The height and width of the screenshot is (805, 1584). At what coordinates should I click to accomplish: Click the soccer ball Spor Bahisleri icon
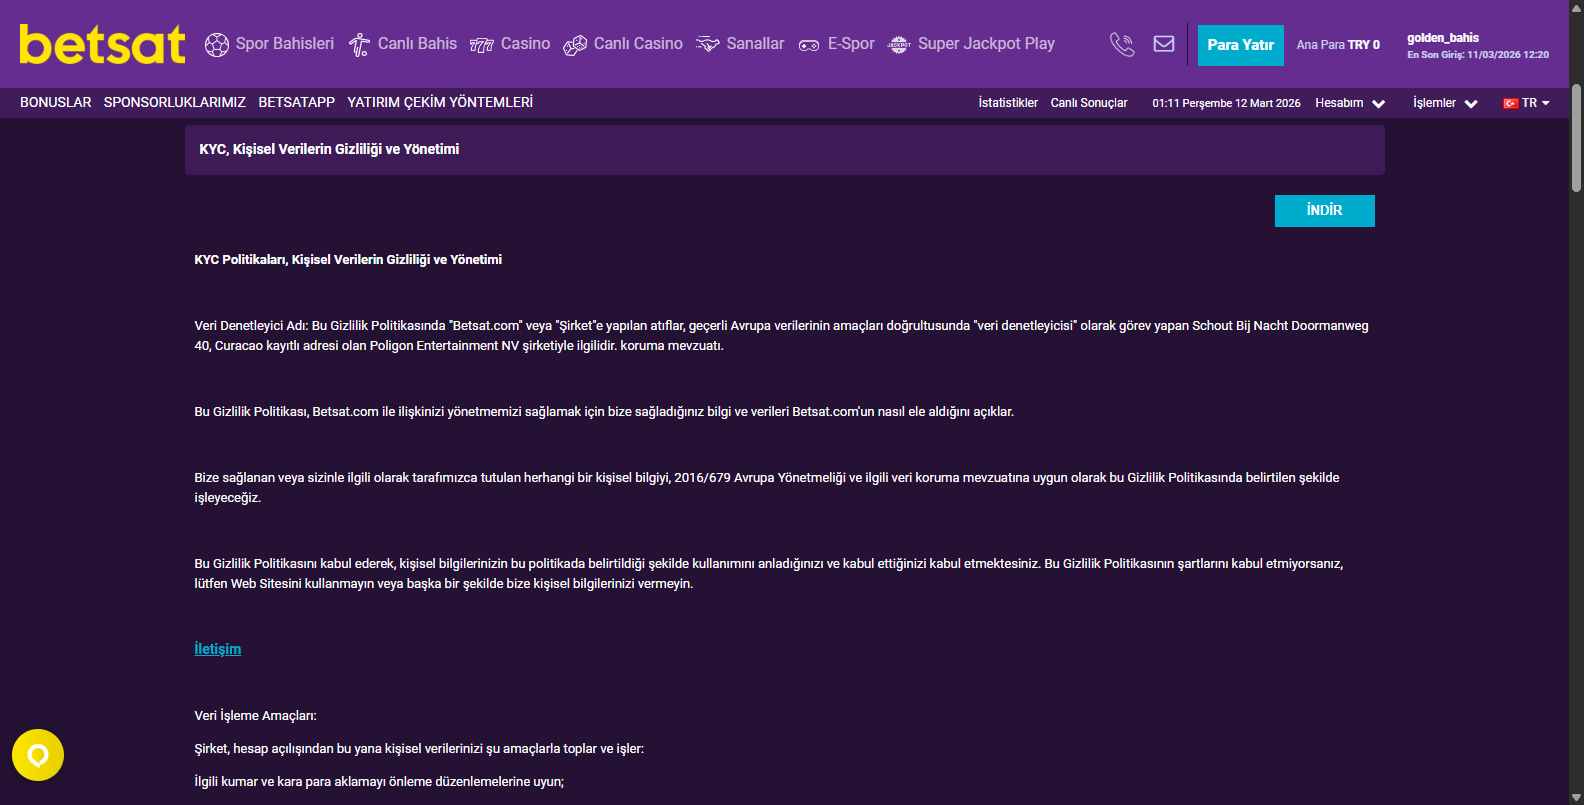coord(217,45)
